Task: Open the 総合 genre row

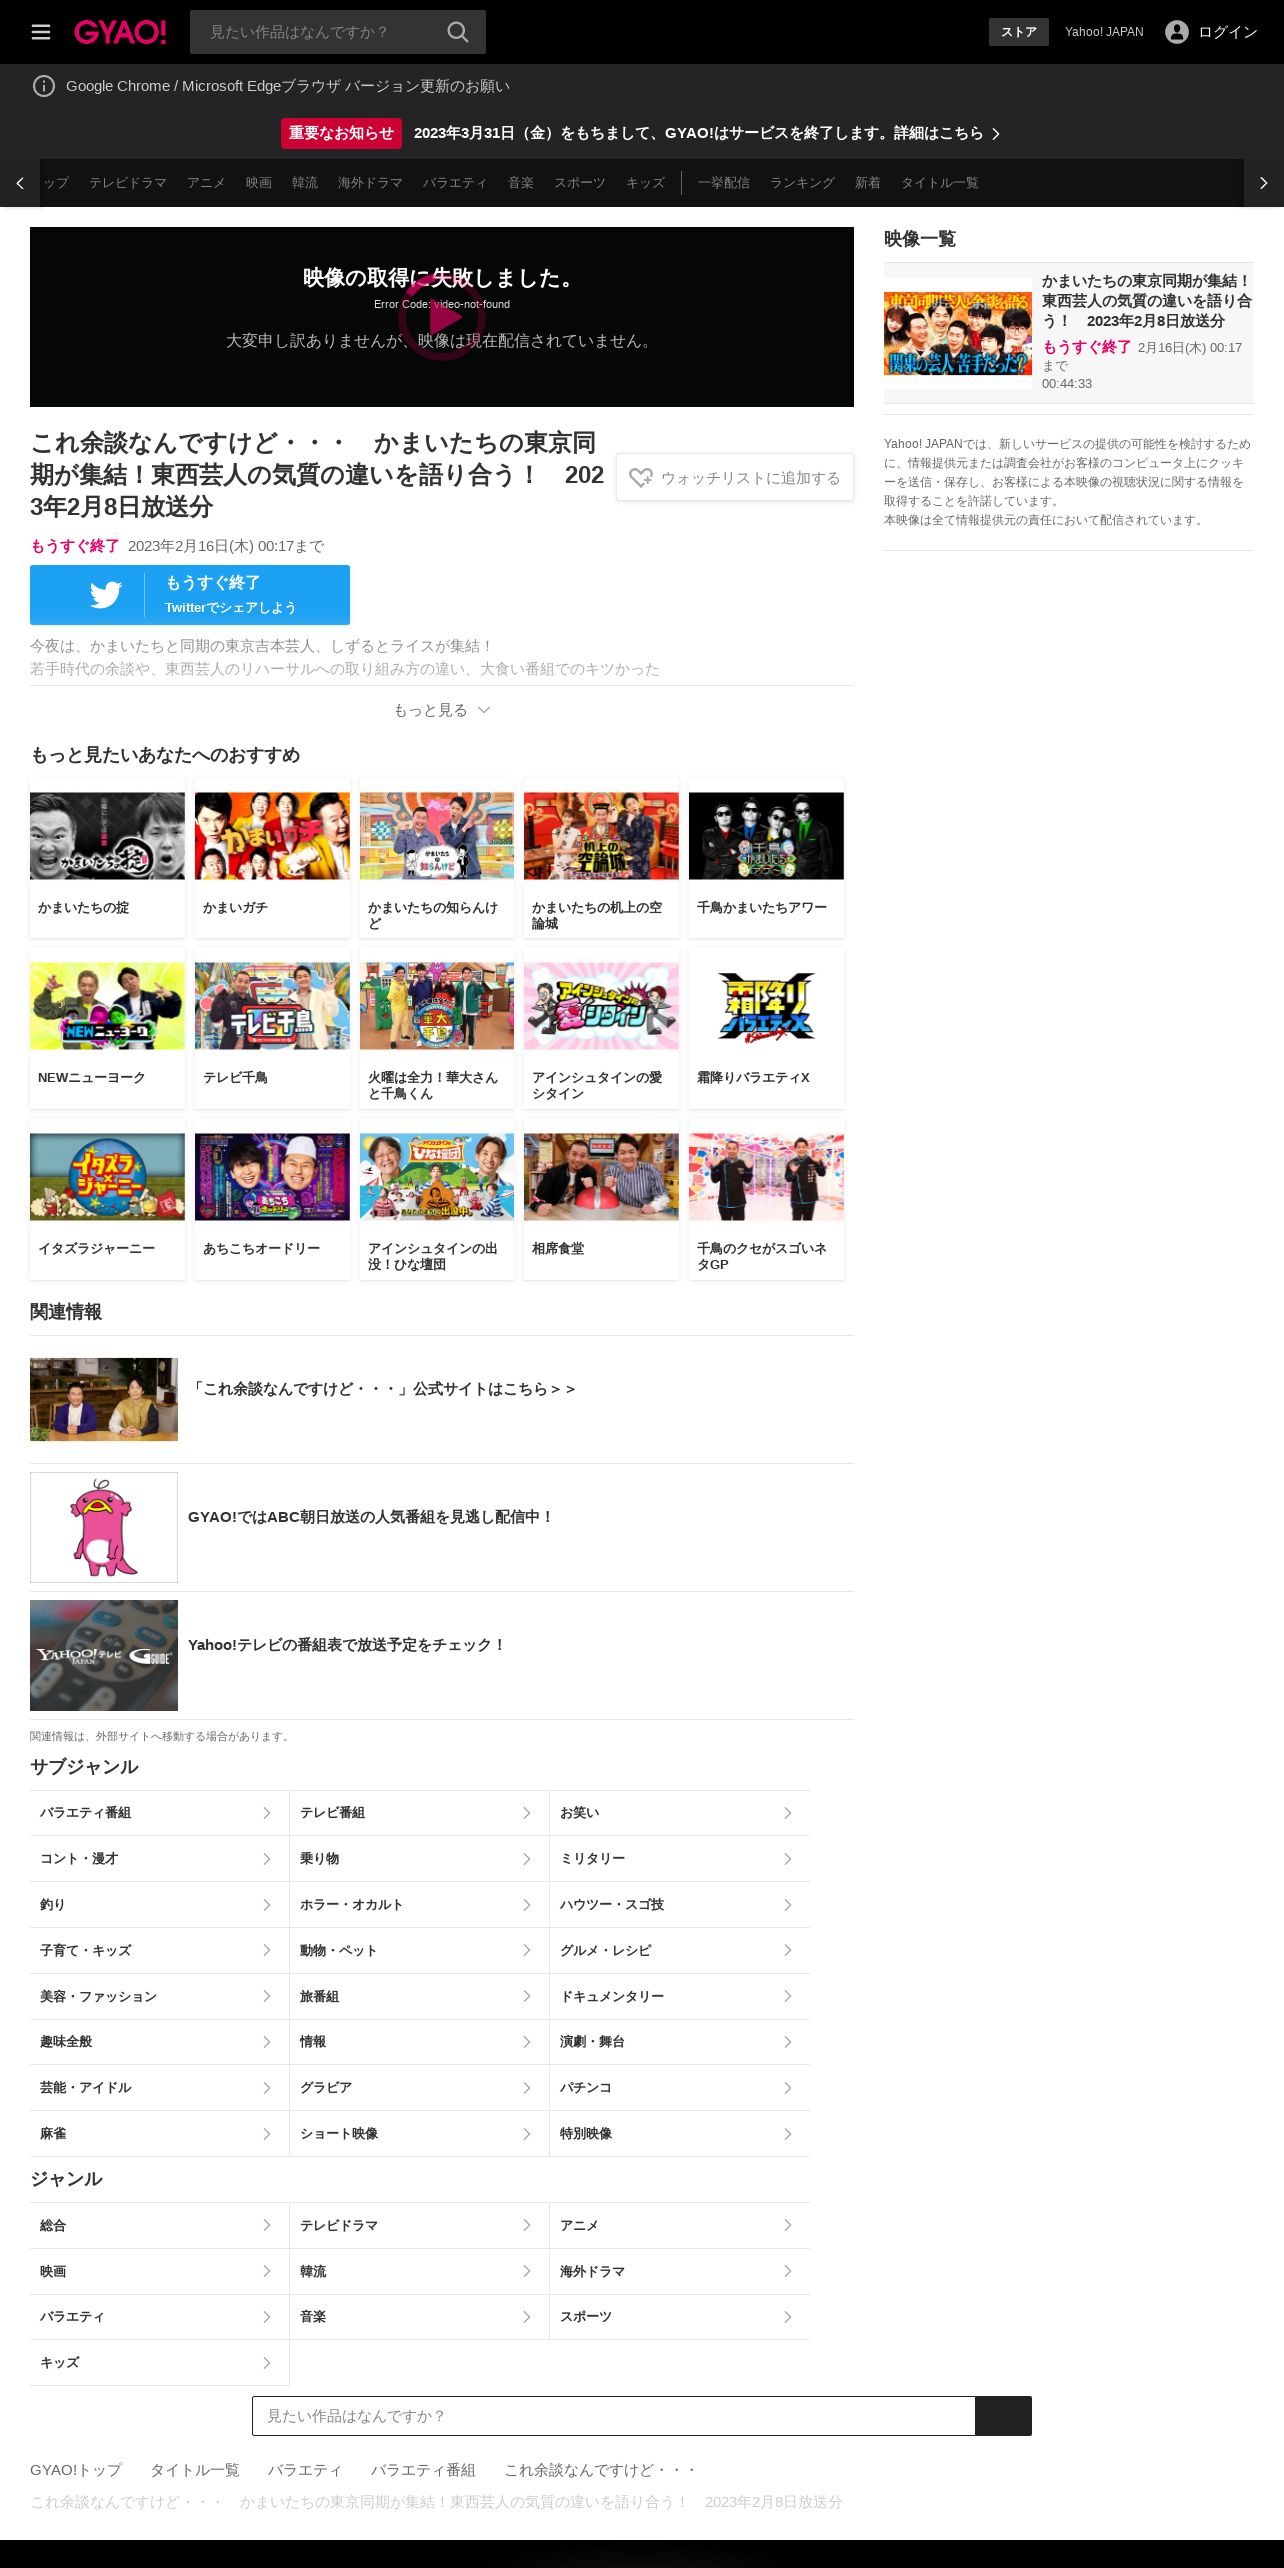Action: pyautogui.click(x=159, y=2225)
